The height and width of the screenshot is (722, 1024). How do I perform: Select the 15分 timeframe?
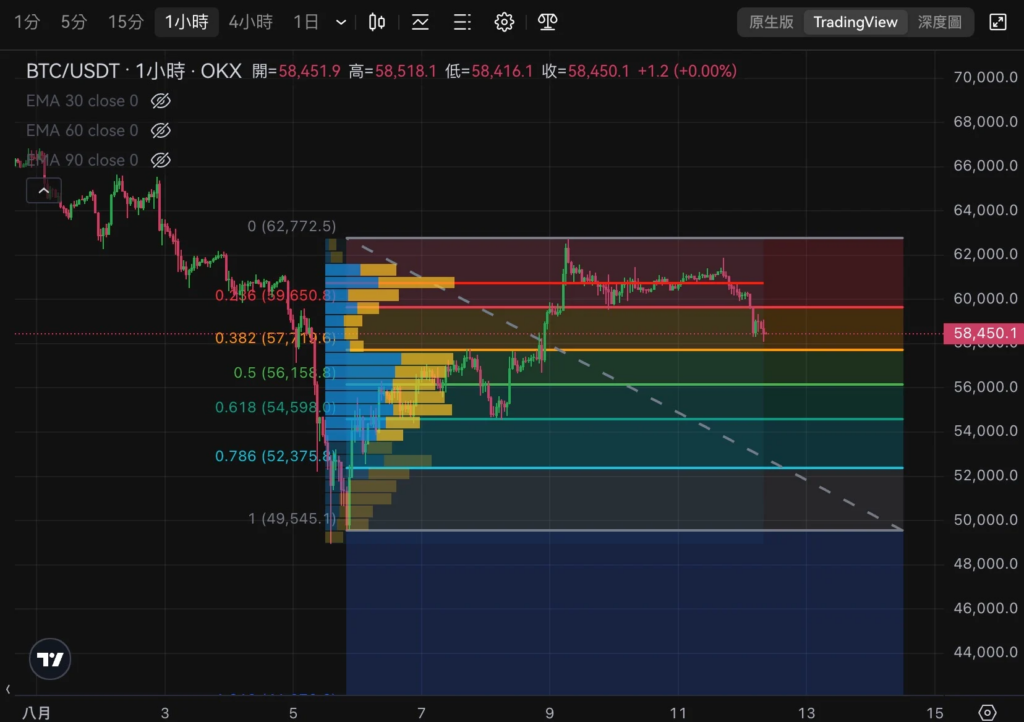point(125,22)
